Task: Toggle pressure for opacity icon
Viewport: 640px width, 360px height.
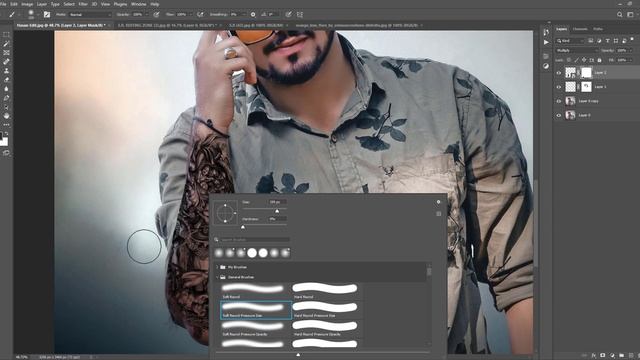Action: [156, 14]
